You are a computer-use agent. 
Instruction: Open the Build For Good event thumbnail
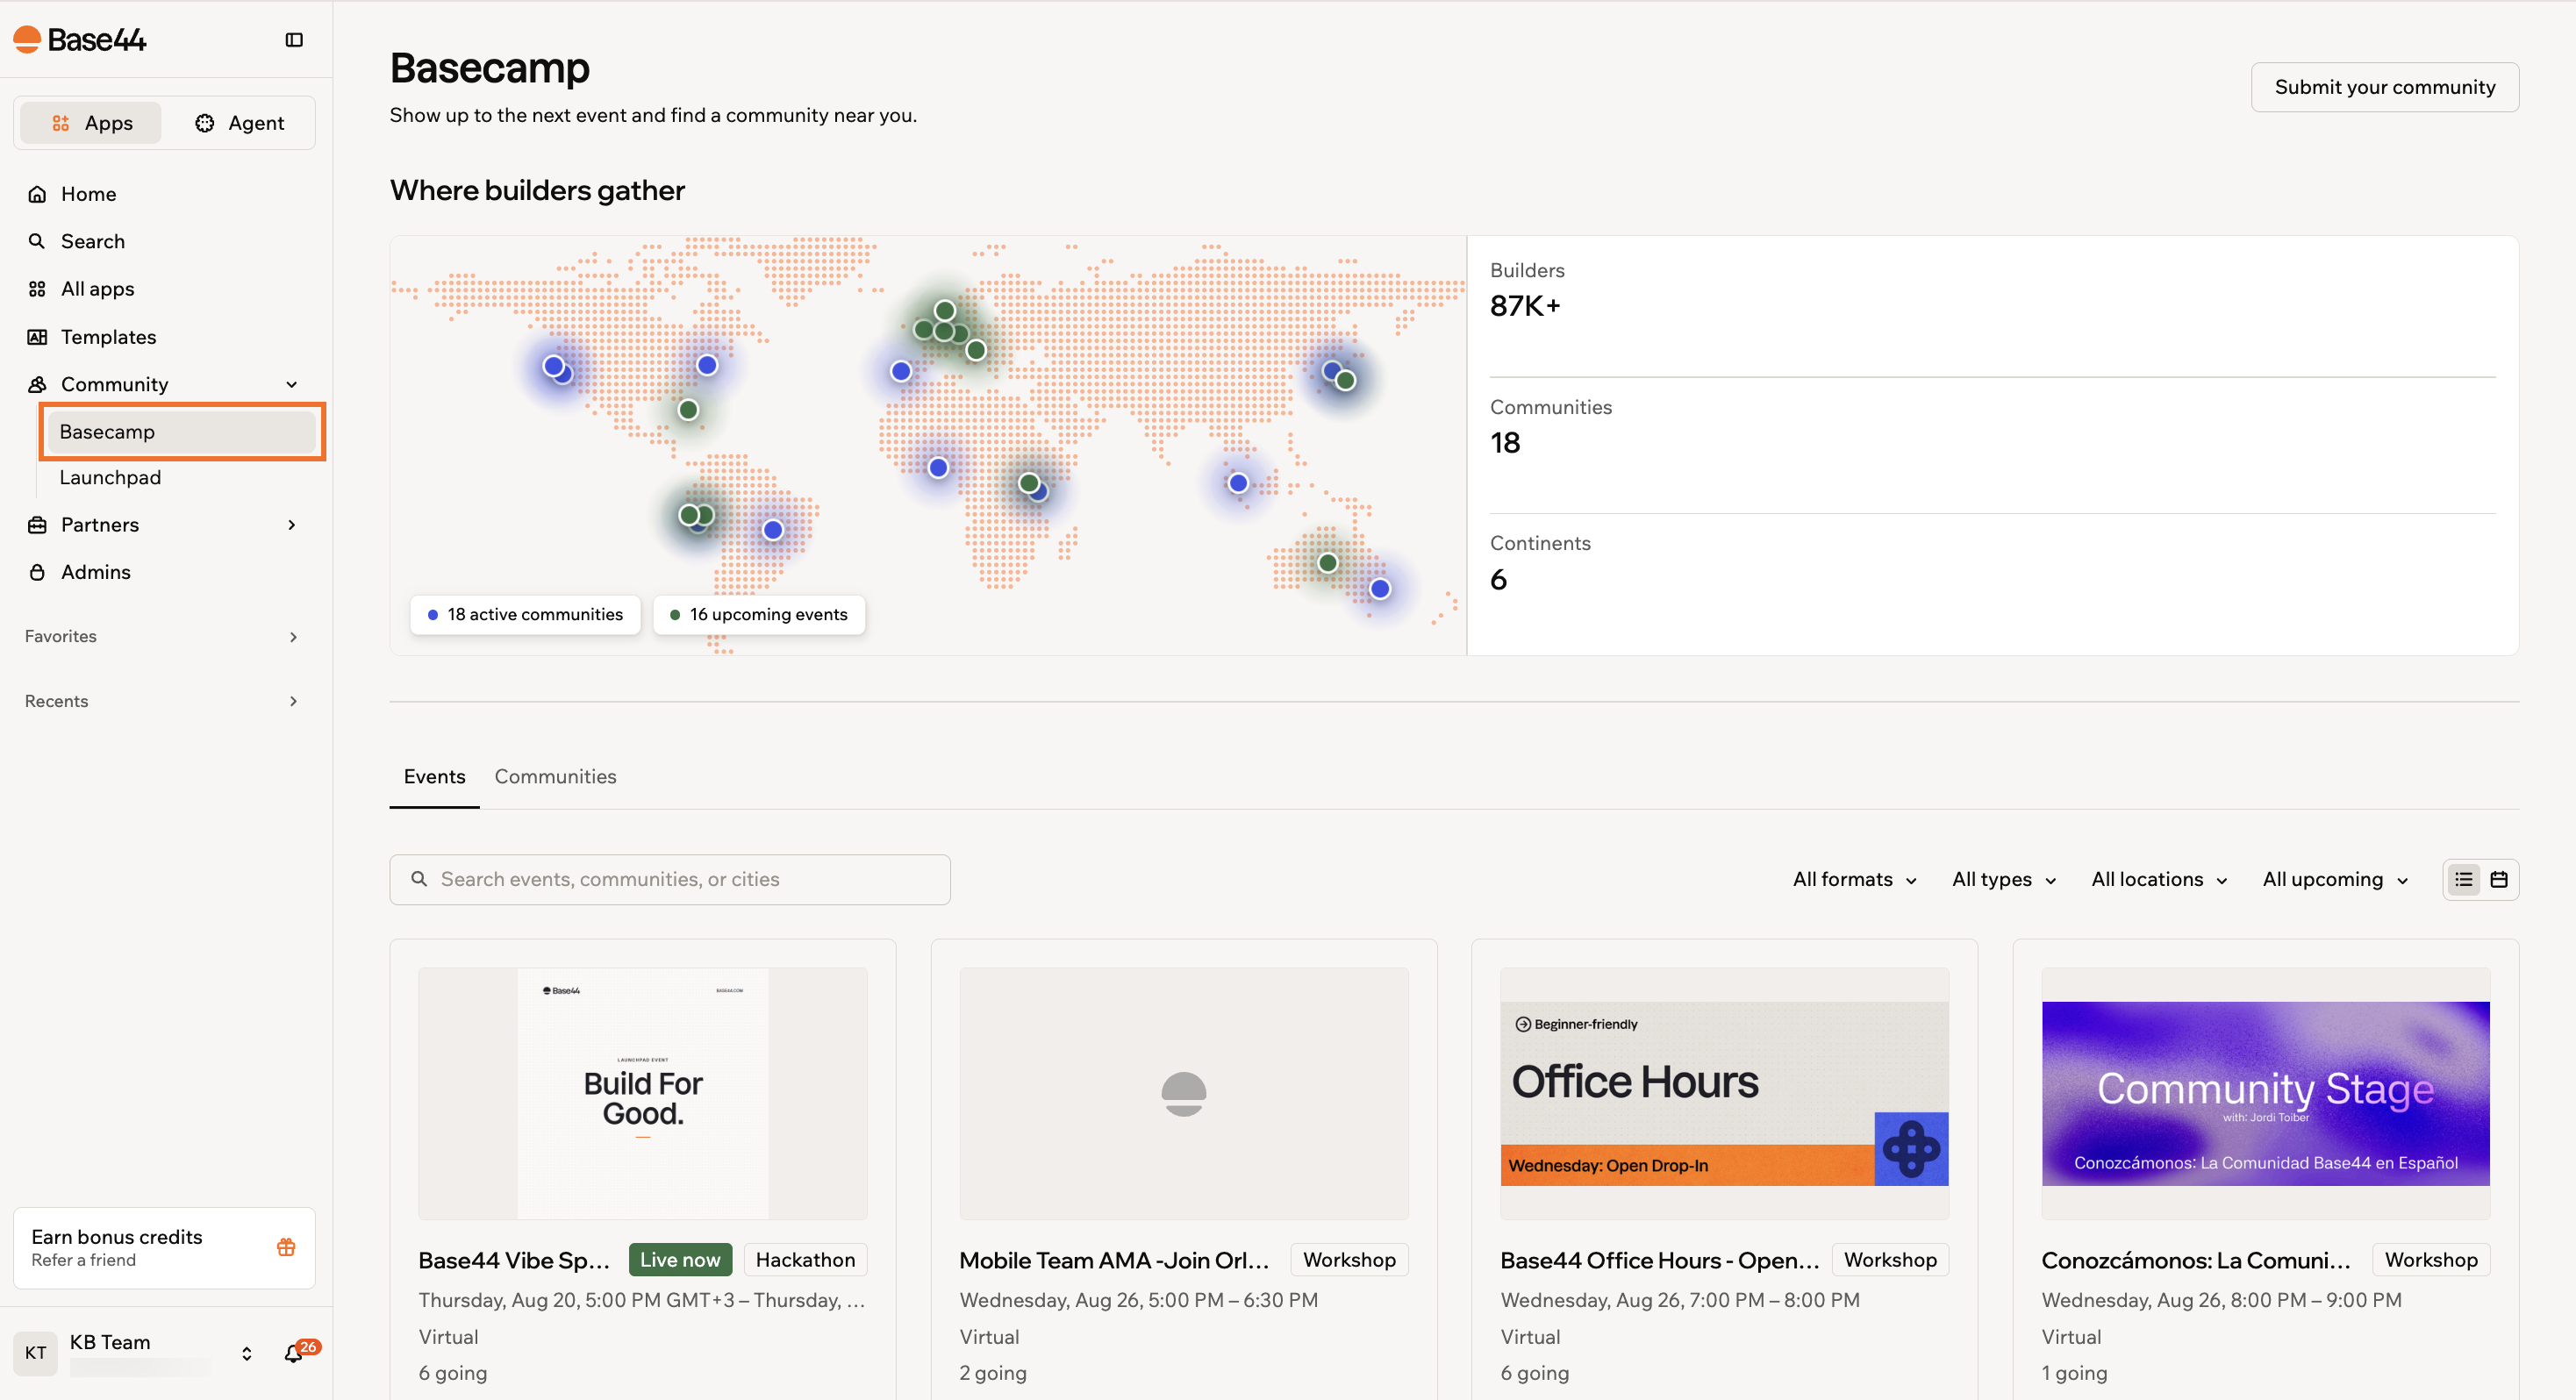tap(643, 1094)
